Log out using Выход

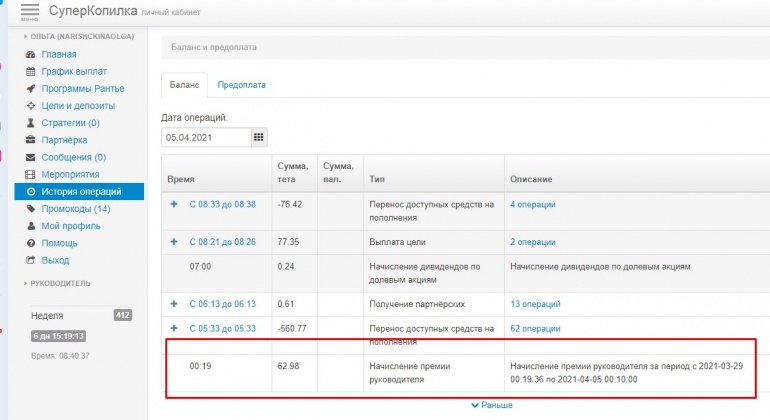(56, 260)
